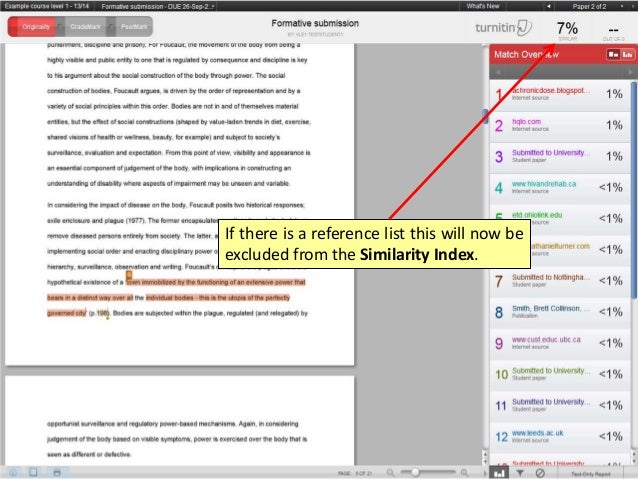This screenshot has height=479, width=638.
Task: Open Formative submission DUE tab
Action: [x=158, y=6]
